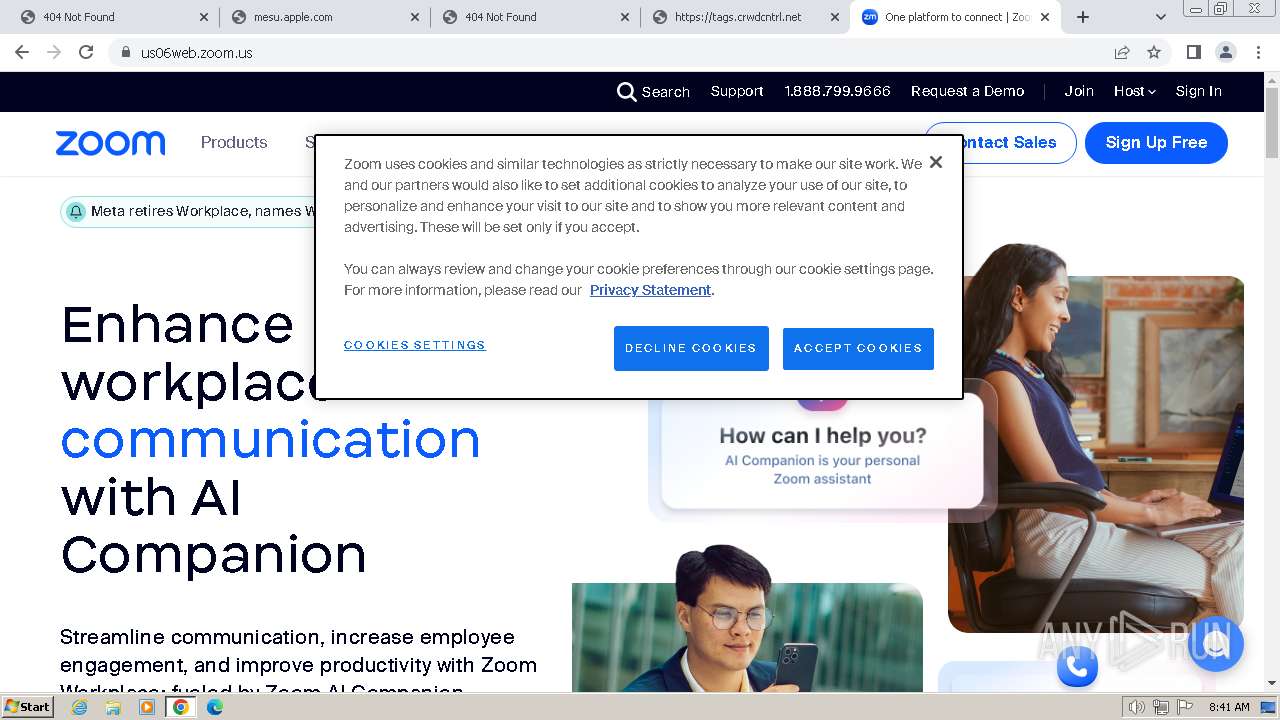Open the tab search chevron
The height and width of the screenshot is (720, 1280).
point(1160,17)
